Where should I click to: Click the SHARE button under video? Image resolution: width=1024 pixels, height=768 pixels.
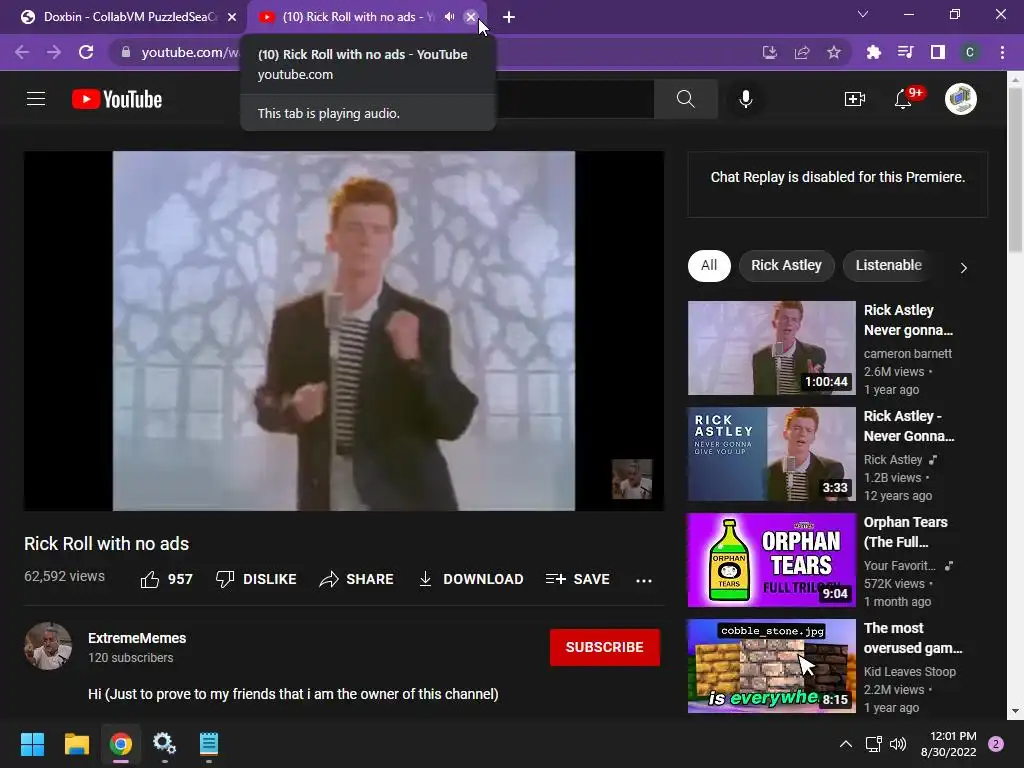click(357, 579)
